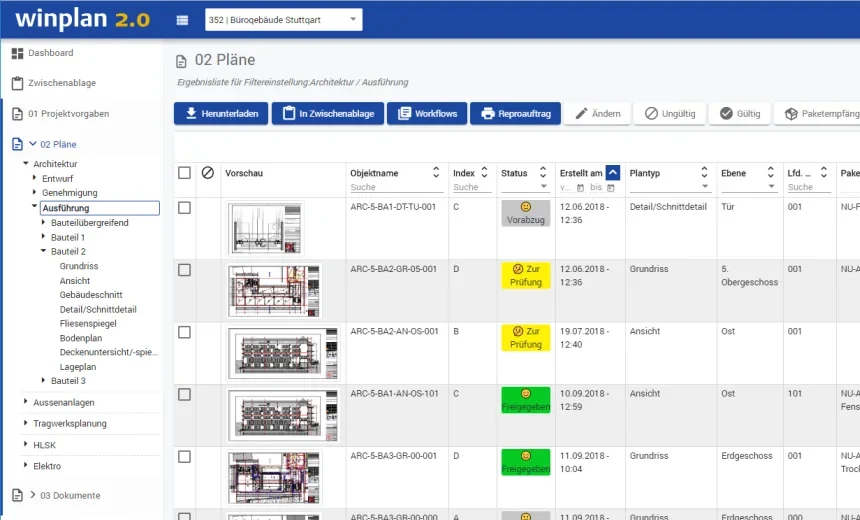Click the Index search field
Image resolution: width=860 pixels, height=520 pixels.
click(x=472, y=187)
